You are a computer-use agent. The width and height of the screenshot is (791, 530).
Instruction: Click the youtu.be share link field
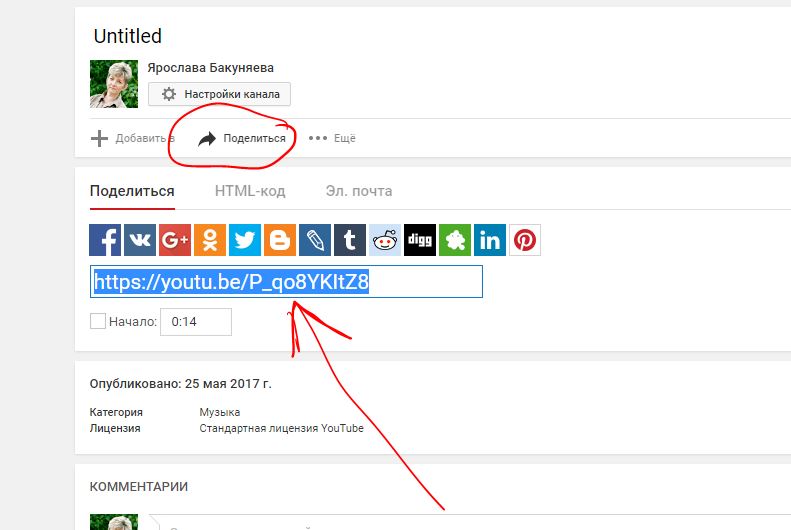click(x=286, y=282)
